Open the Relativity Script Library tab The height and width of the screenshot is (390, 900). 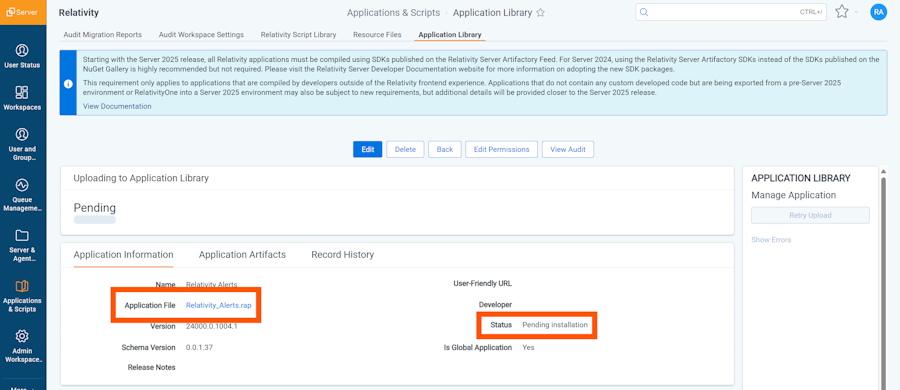(x=298, y=34)
